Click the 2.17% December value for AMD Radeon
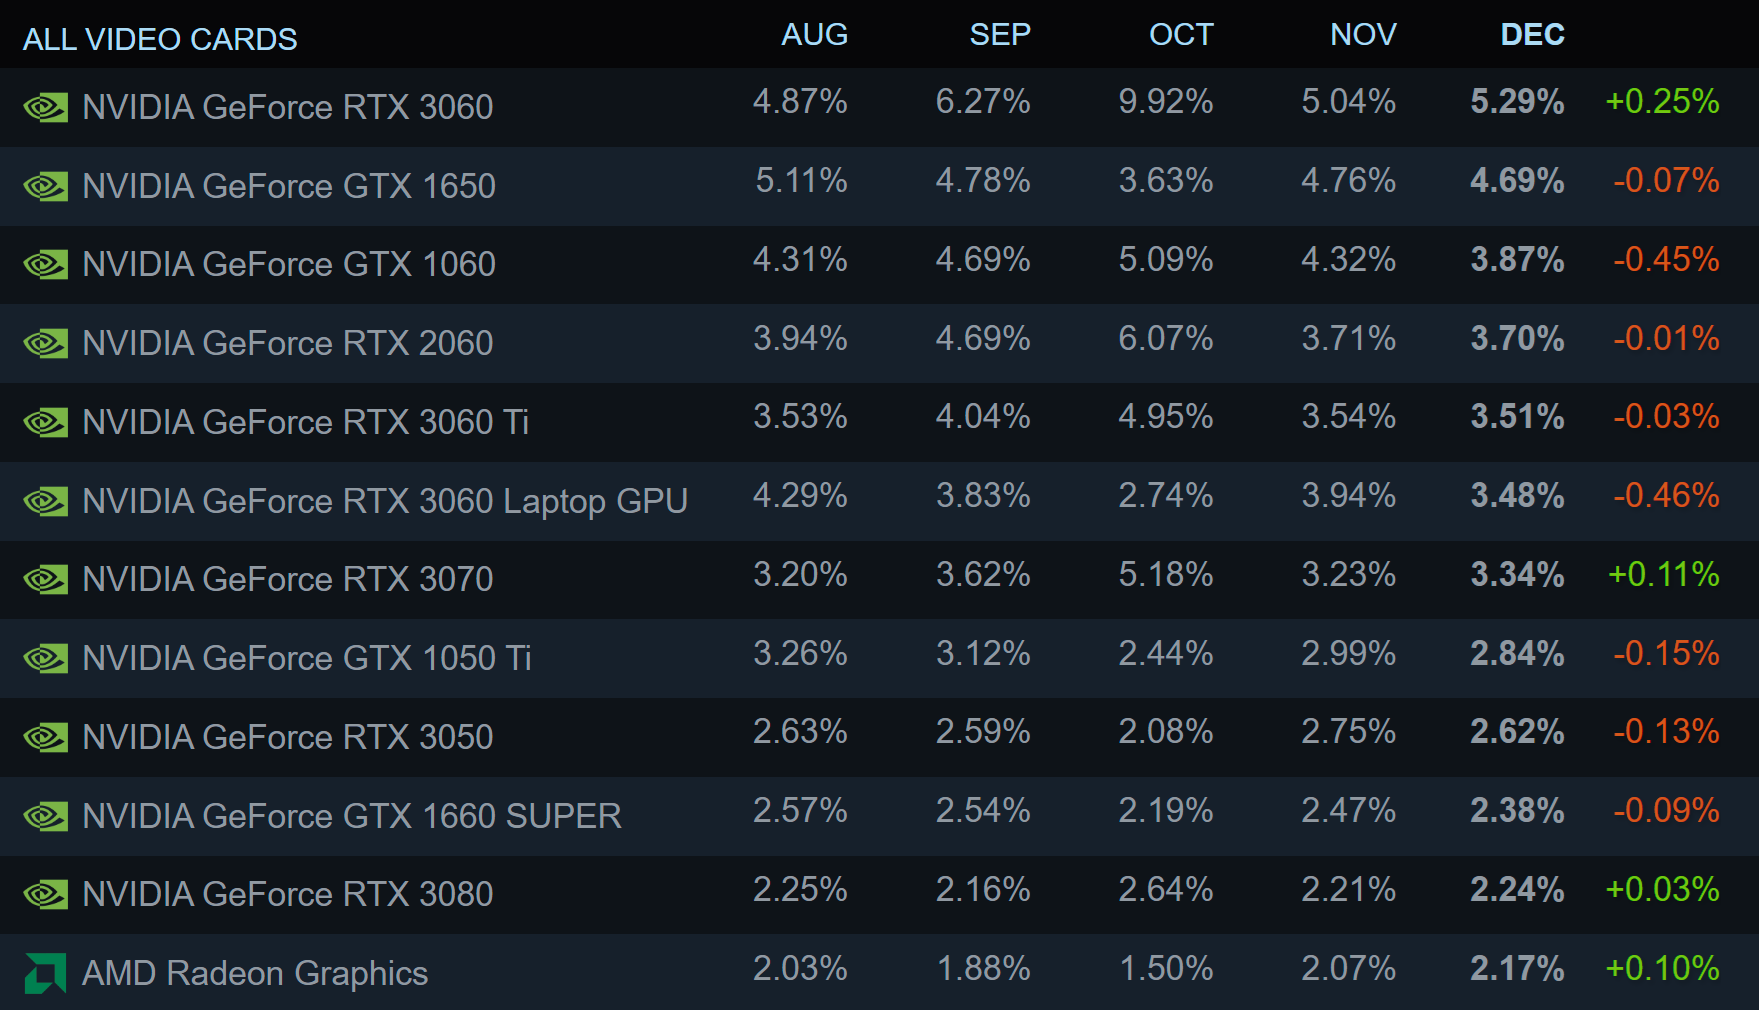The height and width of the screenshot is (1010, 1759). pyautogui.click(x=1517, y=968)
